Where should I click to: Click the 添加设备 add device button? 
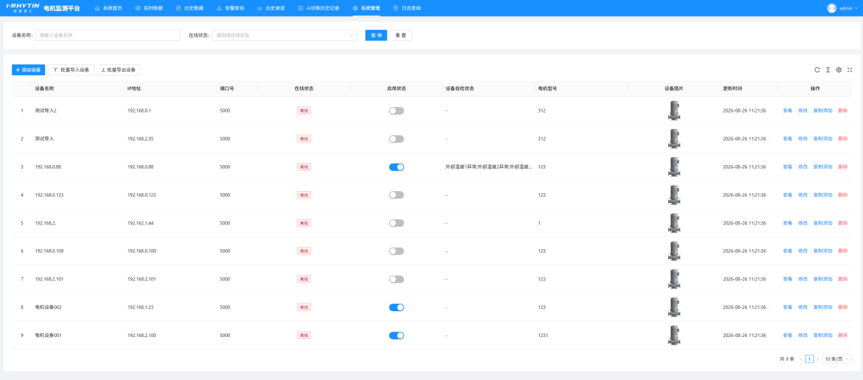pos(29,70)
